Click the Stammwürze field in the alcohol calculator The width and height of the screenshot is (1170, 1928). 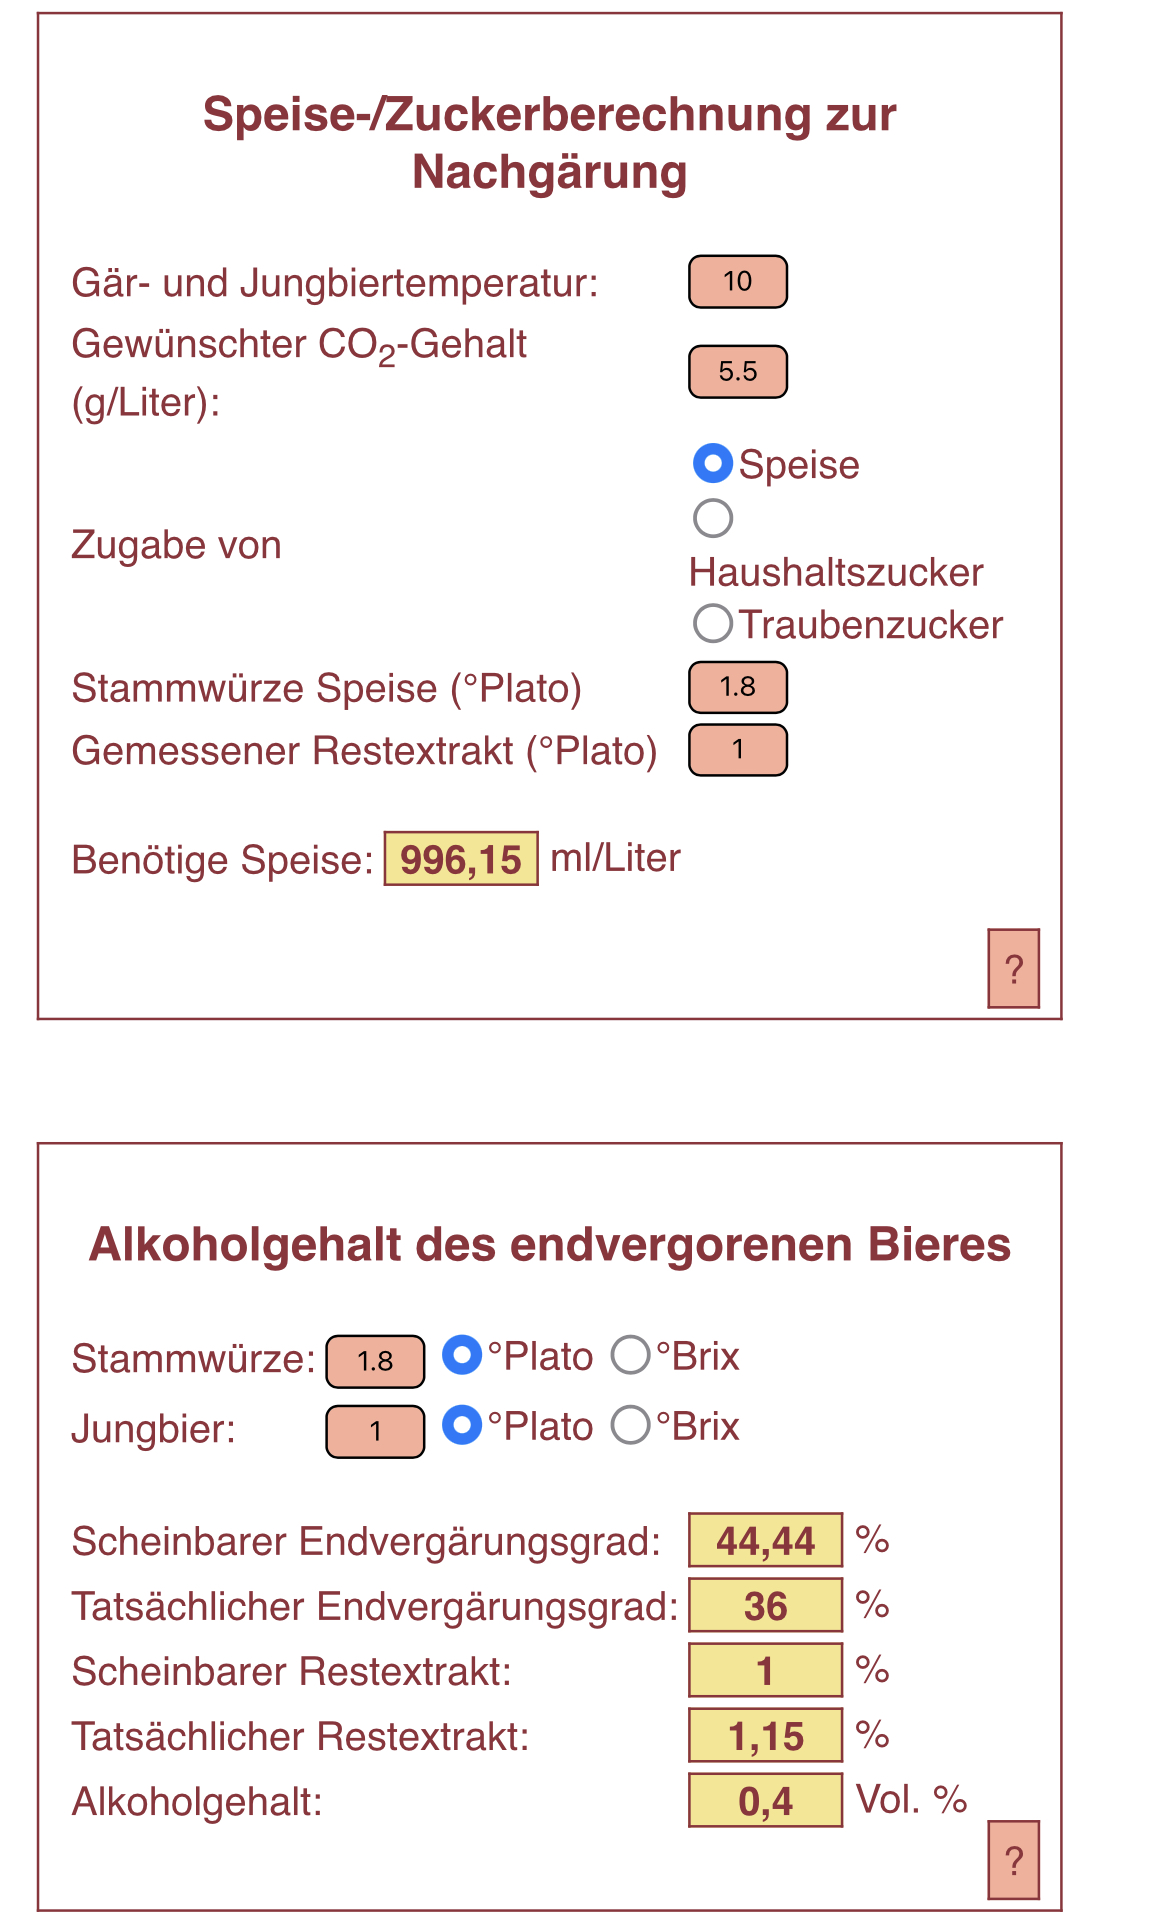(x=375, y=1361)
